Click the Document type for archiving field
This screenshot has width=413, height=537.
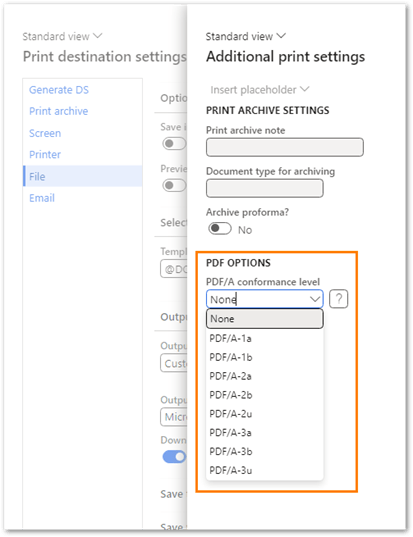click(264, 188)
